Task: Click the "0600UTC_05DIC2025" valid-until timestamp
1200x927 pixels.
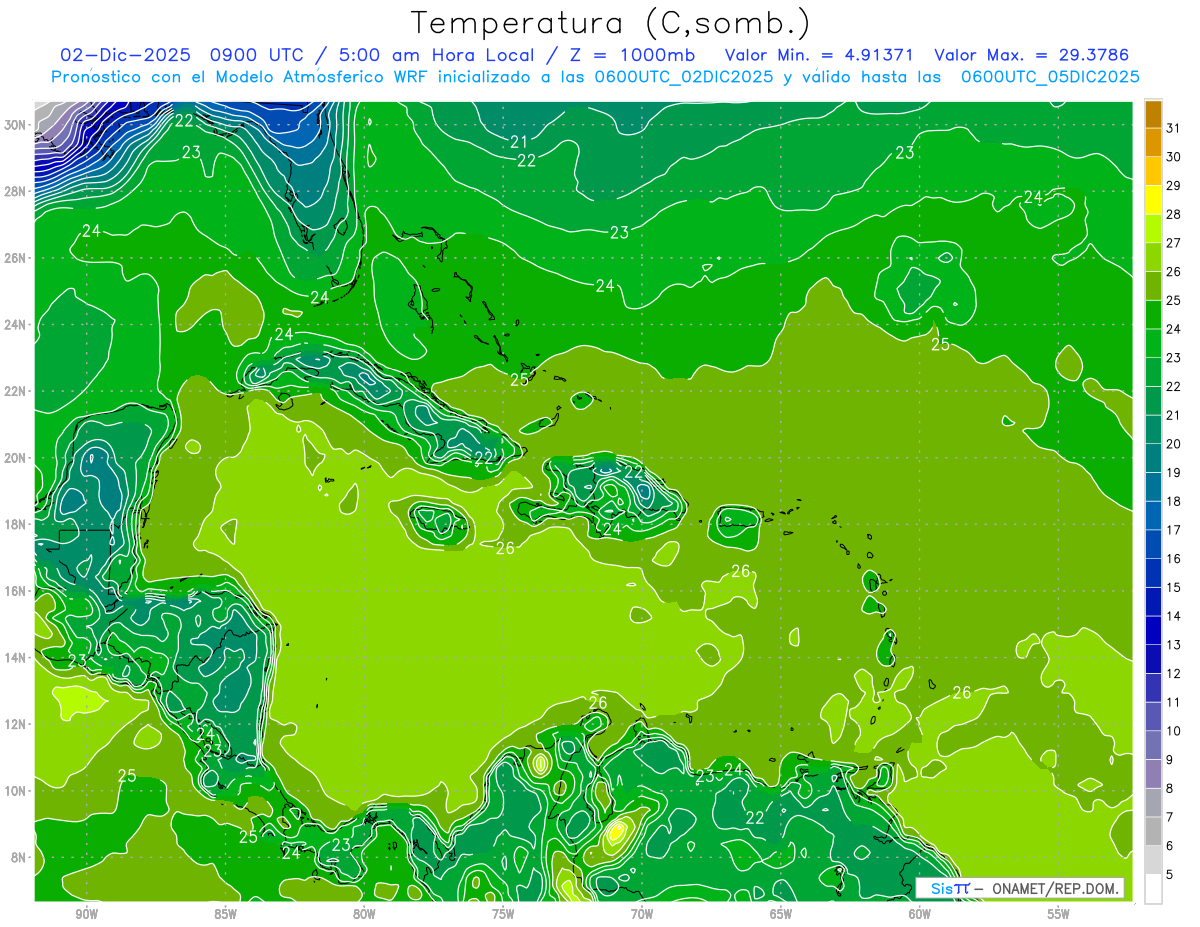Action: tap(1051, 77)
